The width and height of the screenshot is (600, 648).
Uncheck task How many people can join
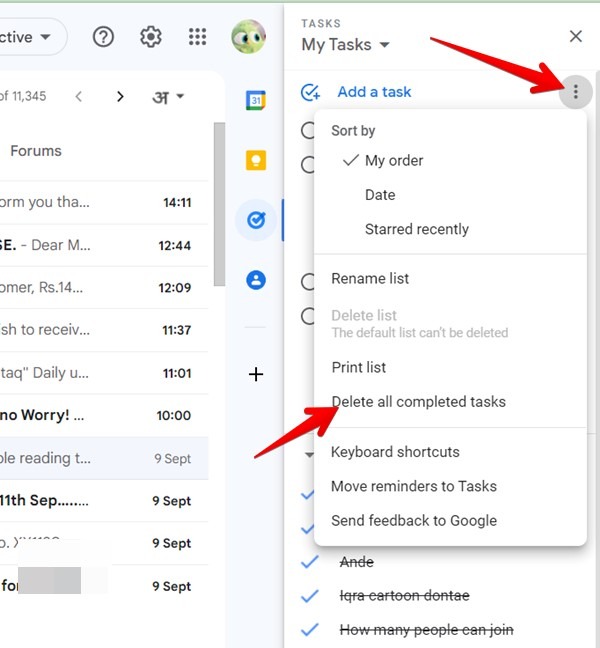coord(310,630)
